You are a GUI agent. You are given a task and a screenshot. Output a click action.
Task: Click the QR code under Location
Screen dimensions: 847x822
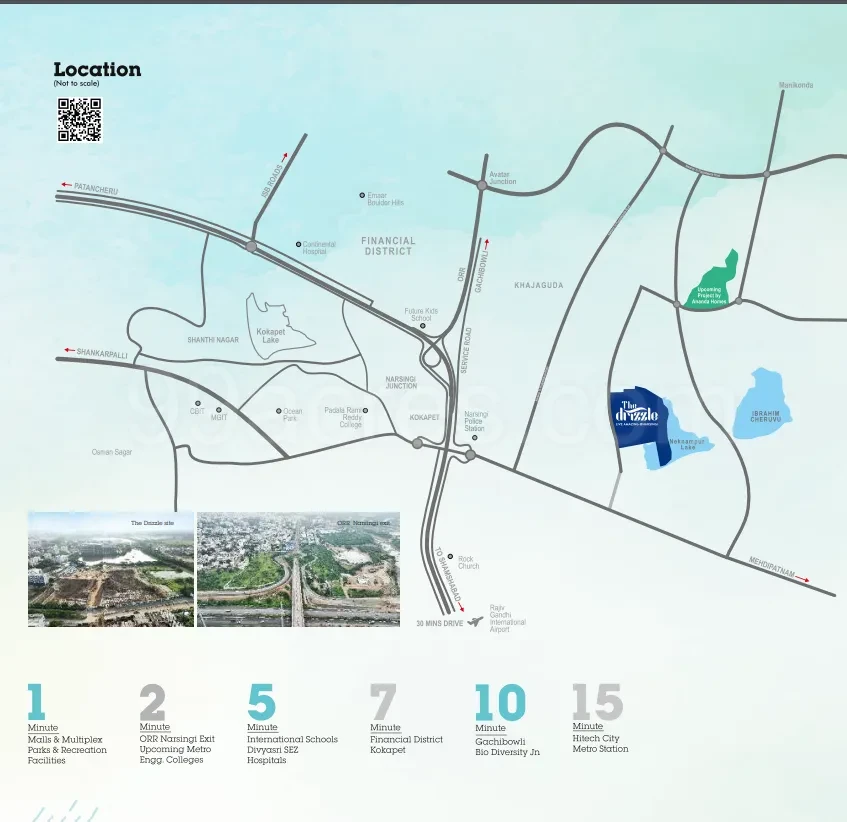tap(79, 120)
